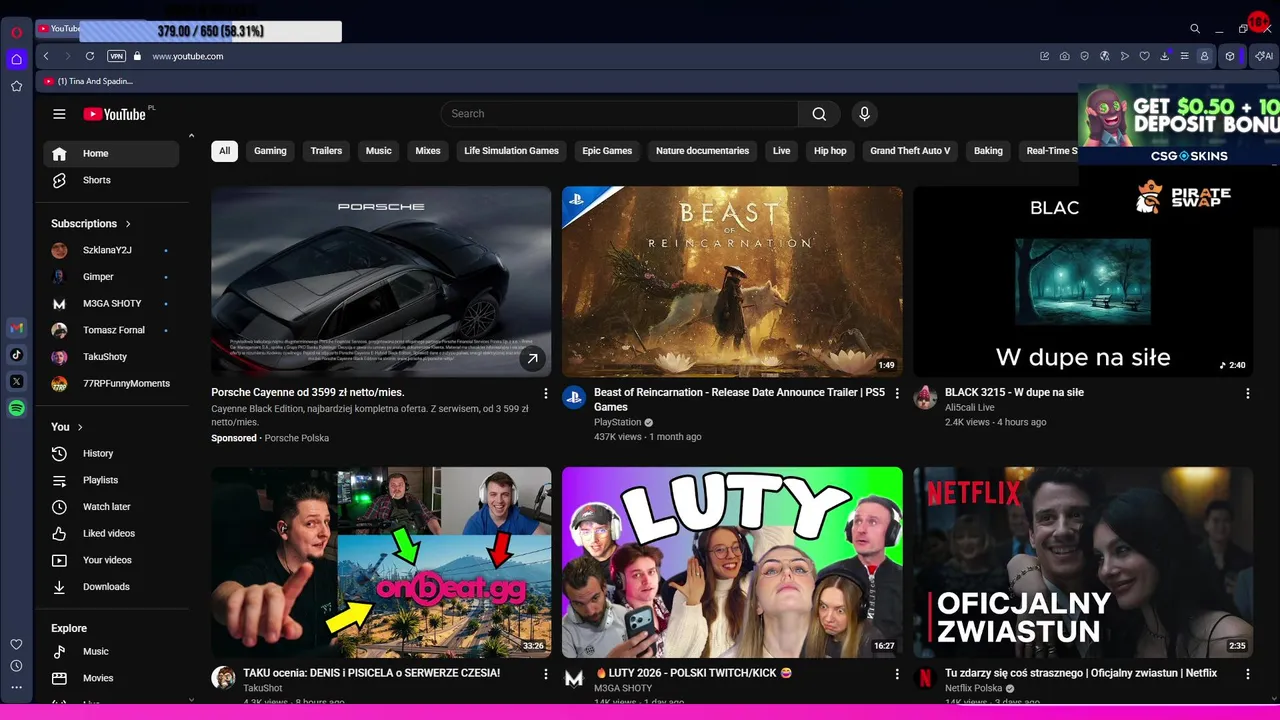Expand the You section chevron
Image resolution: width=1280 pixels, height=720 pixels.
click(x=80, y=427)
